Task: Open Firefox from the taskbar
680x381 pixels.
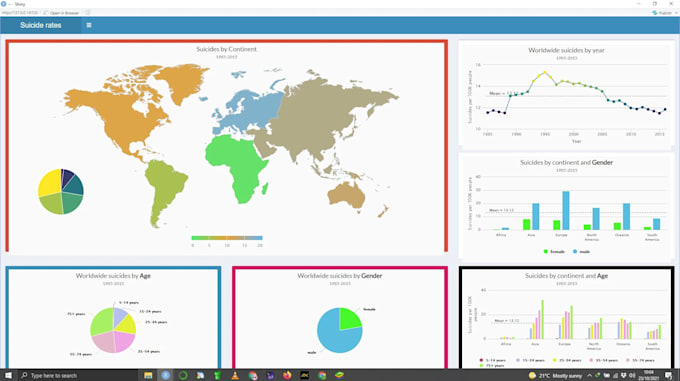Action: tap(287, 375)
